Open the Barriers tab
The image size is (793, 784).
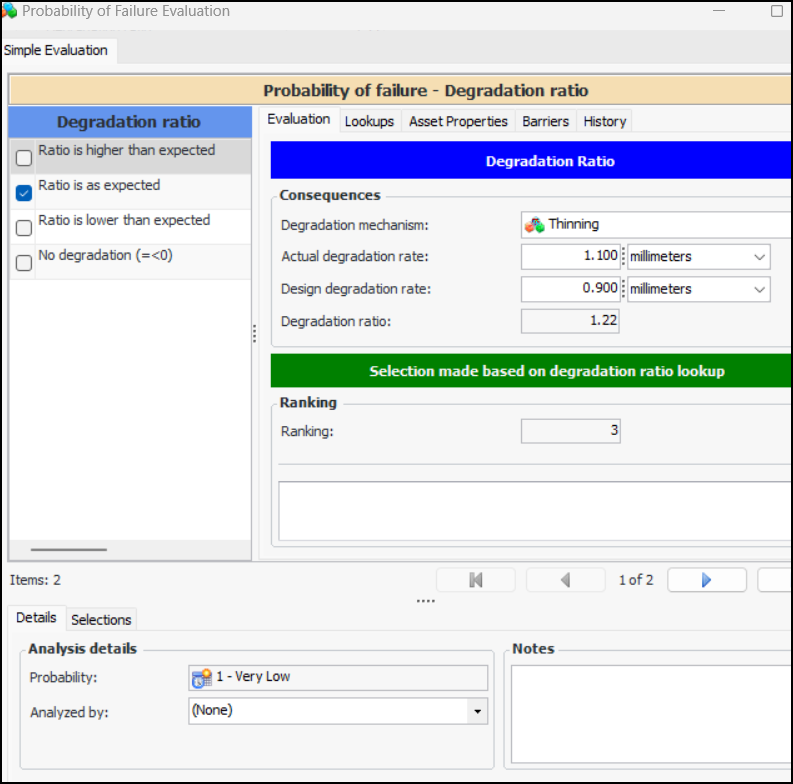[545, 121]
